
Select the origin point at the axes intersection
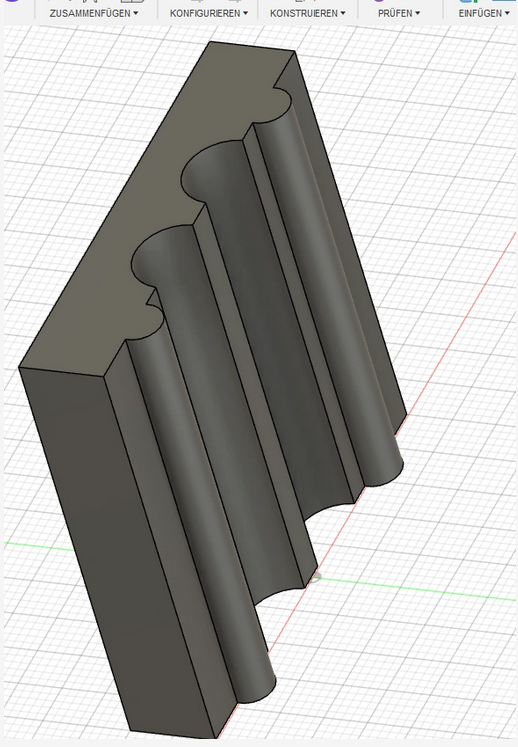tap(316, 577)
